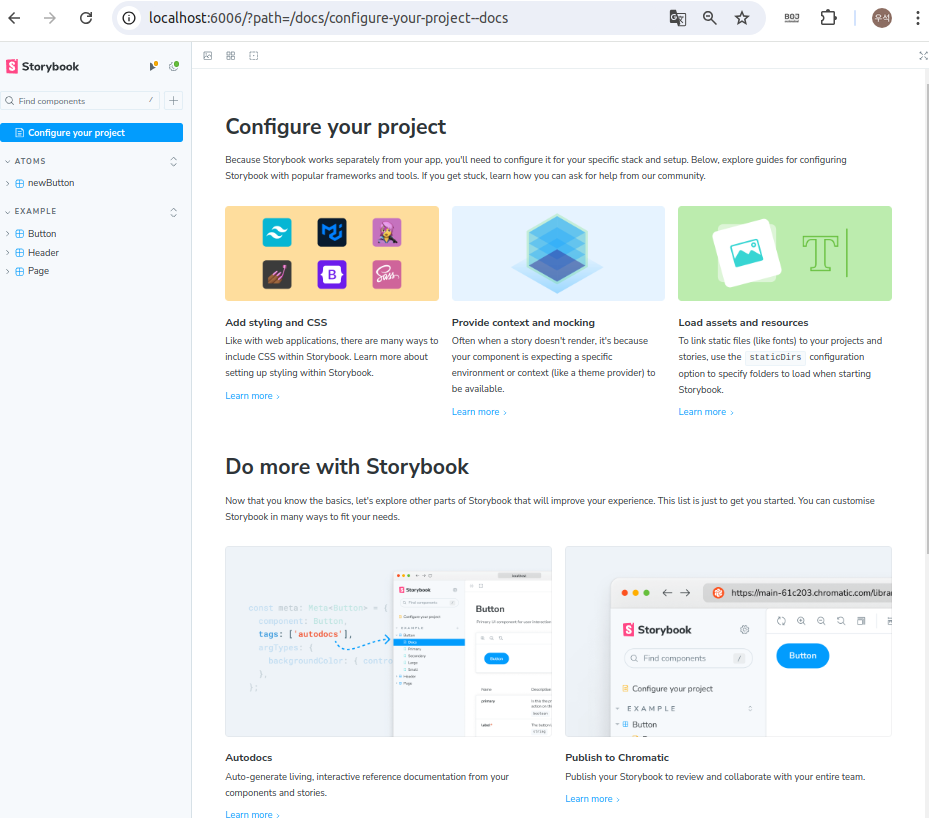
Task: Click the Configure your project heading
Action: coord(335,127)
